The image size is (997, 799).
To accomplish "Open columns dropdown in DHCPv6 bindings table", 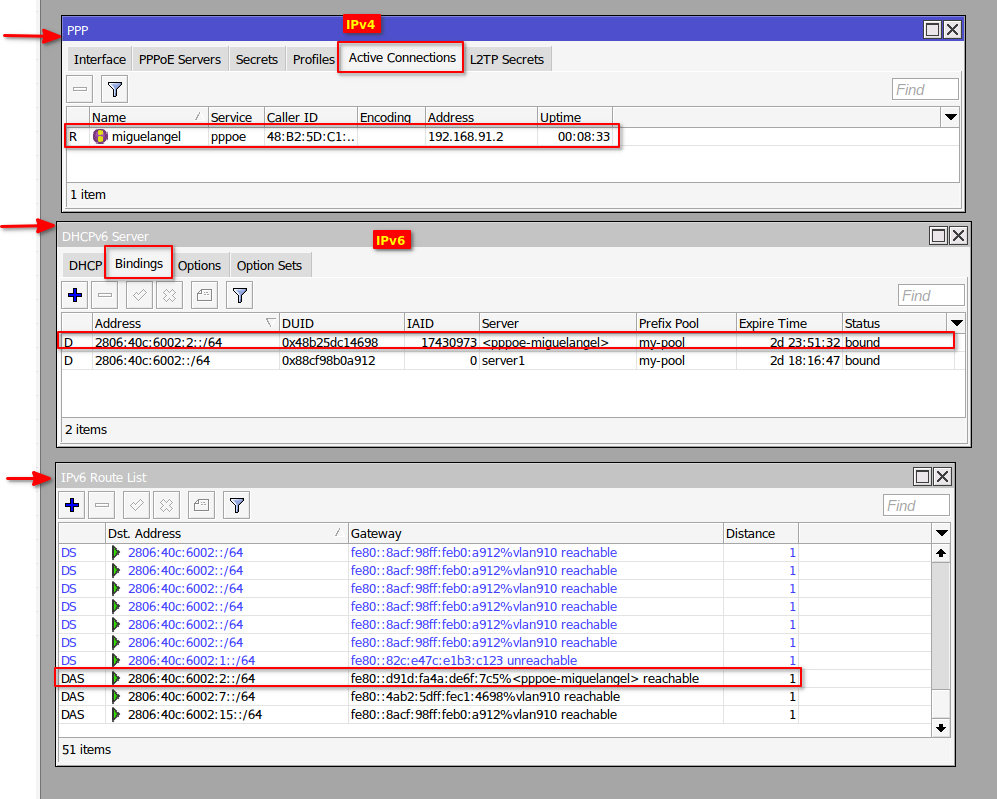I will coord(956,323).
